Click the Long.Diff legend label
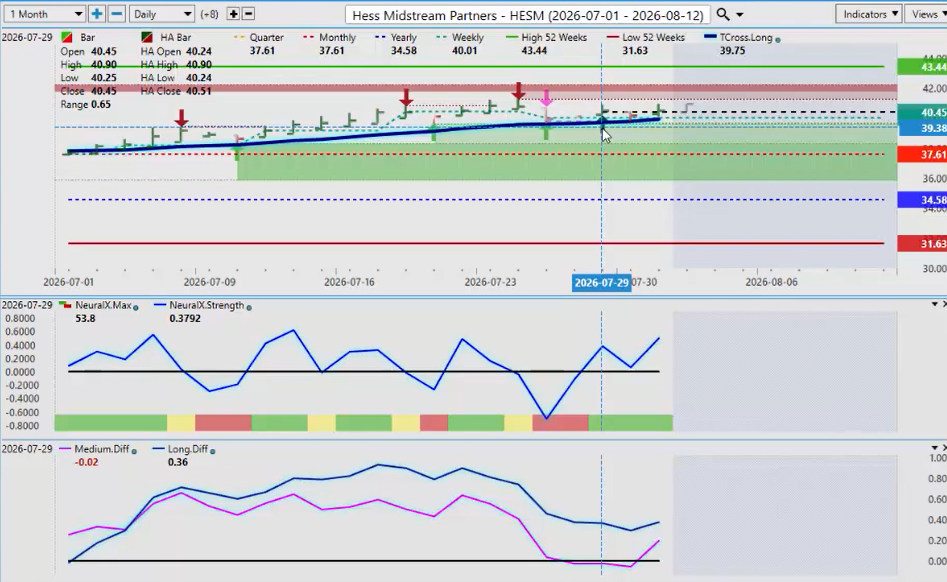The image size is (947, 582). click(x=188, y=449)
